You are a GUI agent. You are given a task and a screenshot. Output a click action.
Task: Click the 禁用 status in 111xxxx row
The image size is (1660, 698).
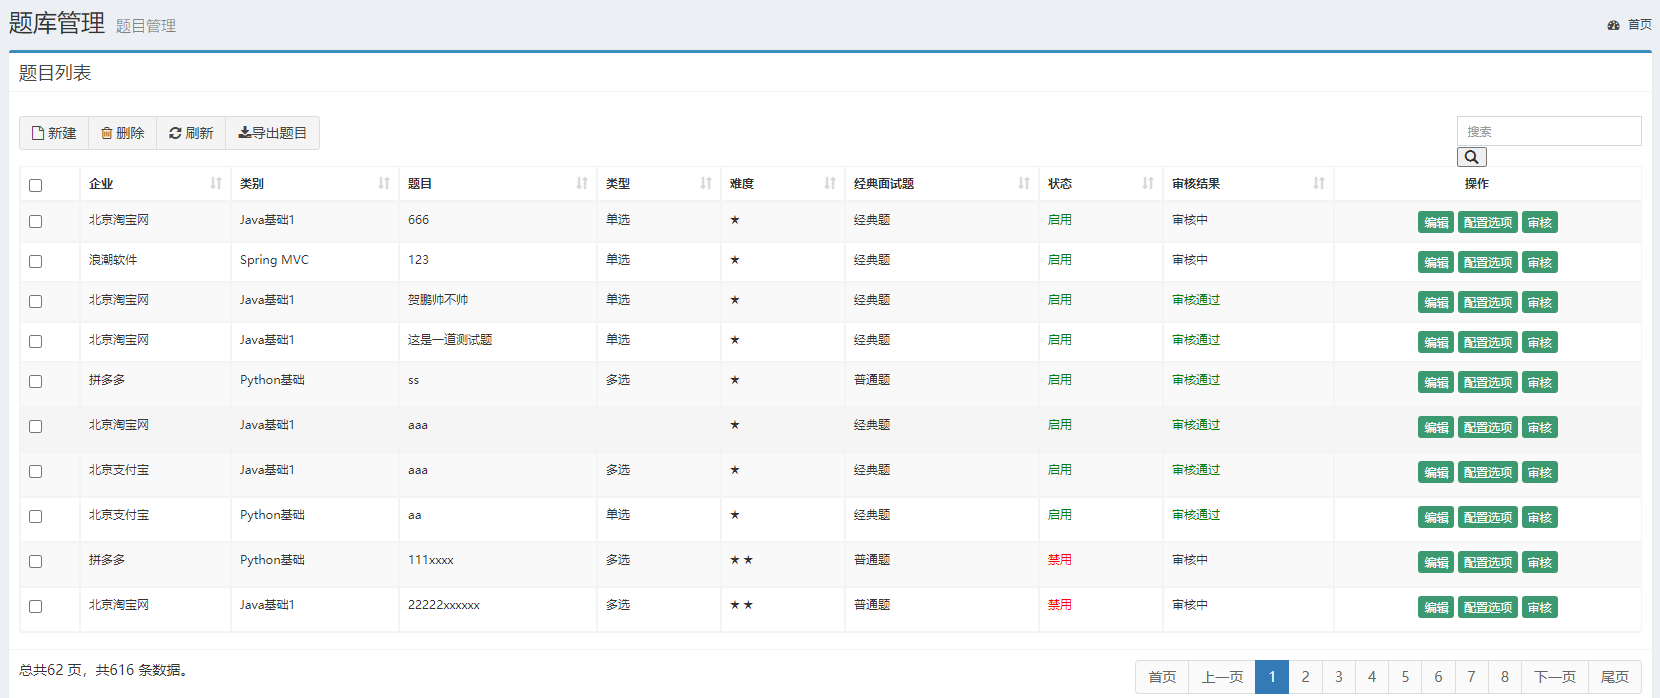click(1059, 560)
